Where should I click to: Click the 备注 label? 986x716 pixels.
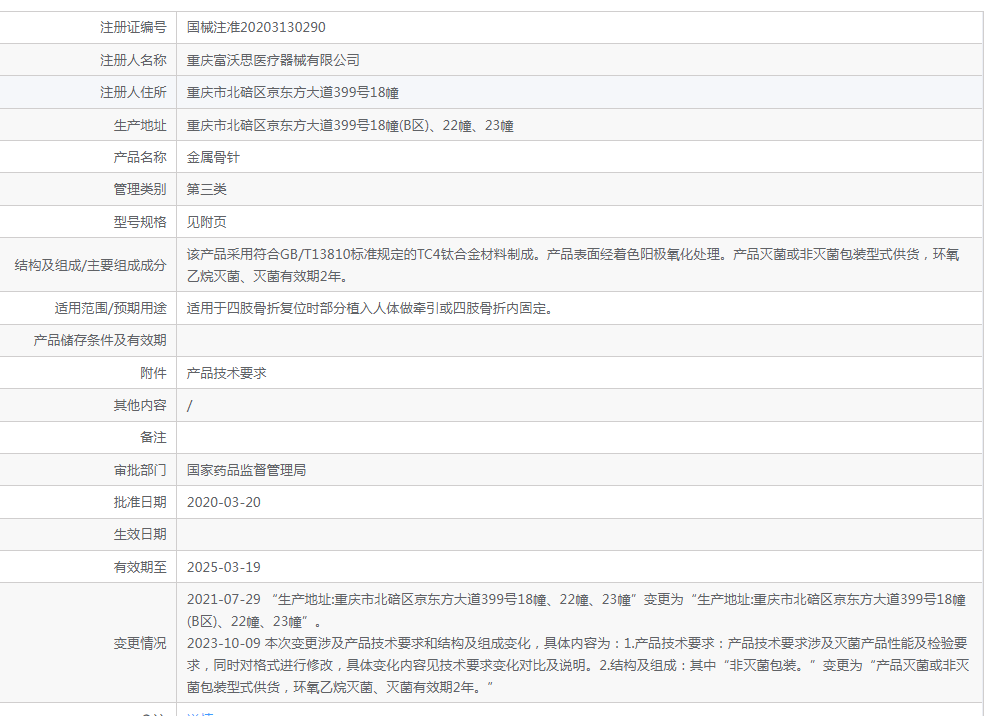pos(153,438)
